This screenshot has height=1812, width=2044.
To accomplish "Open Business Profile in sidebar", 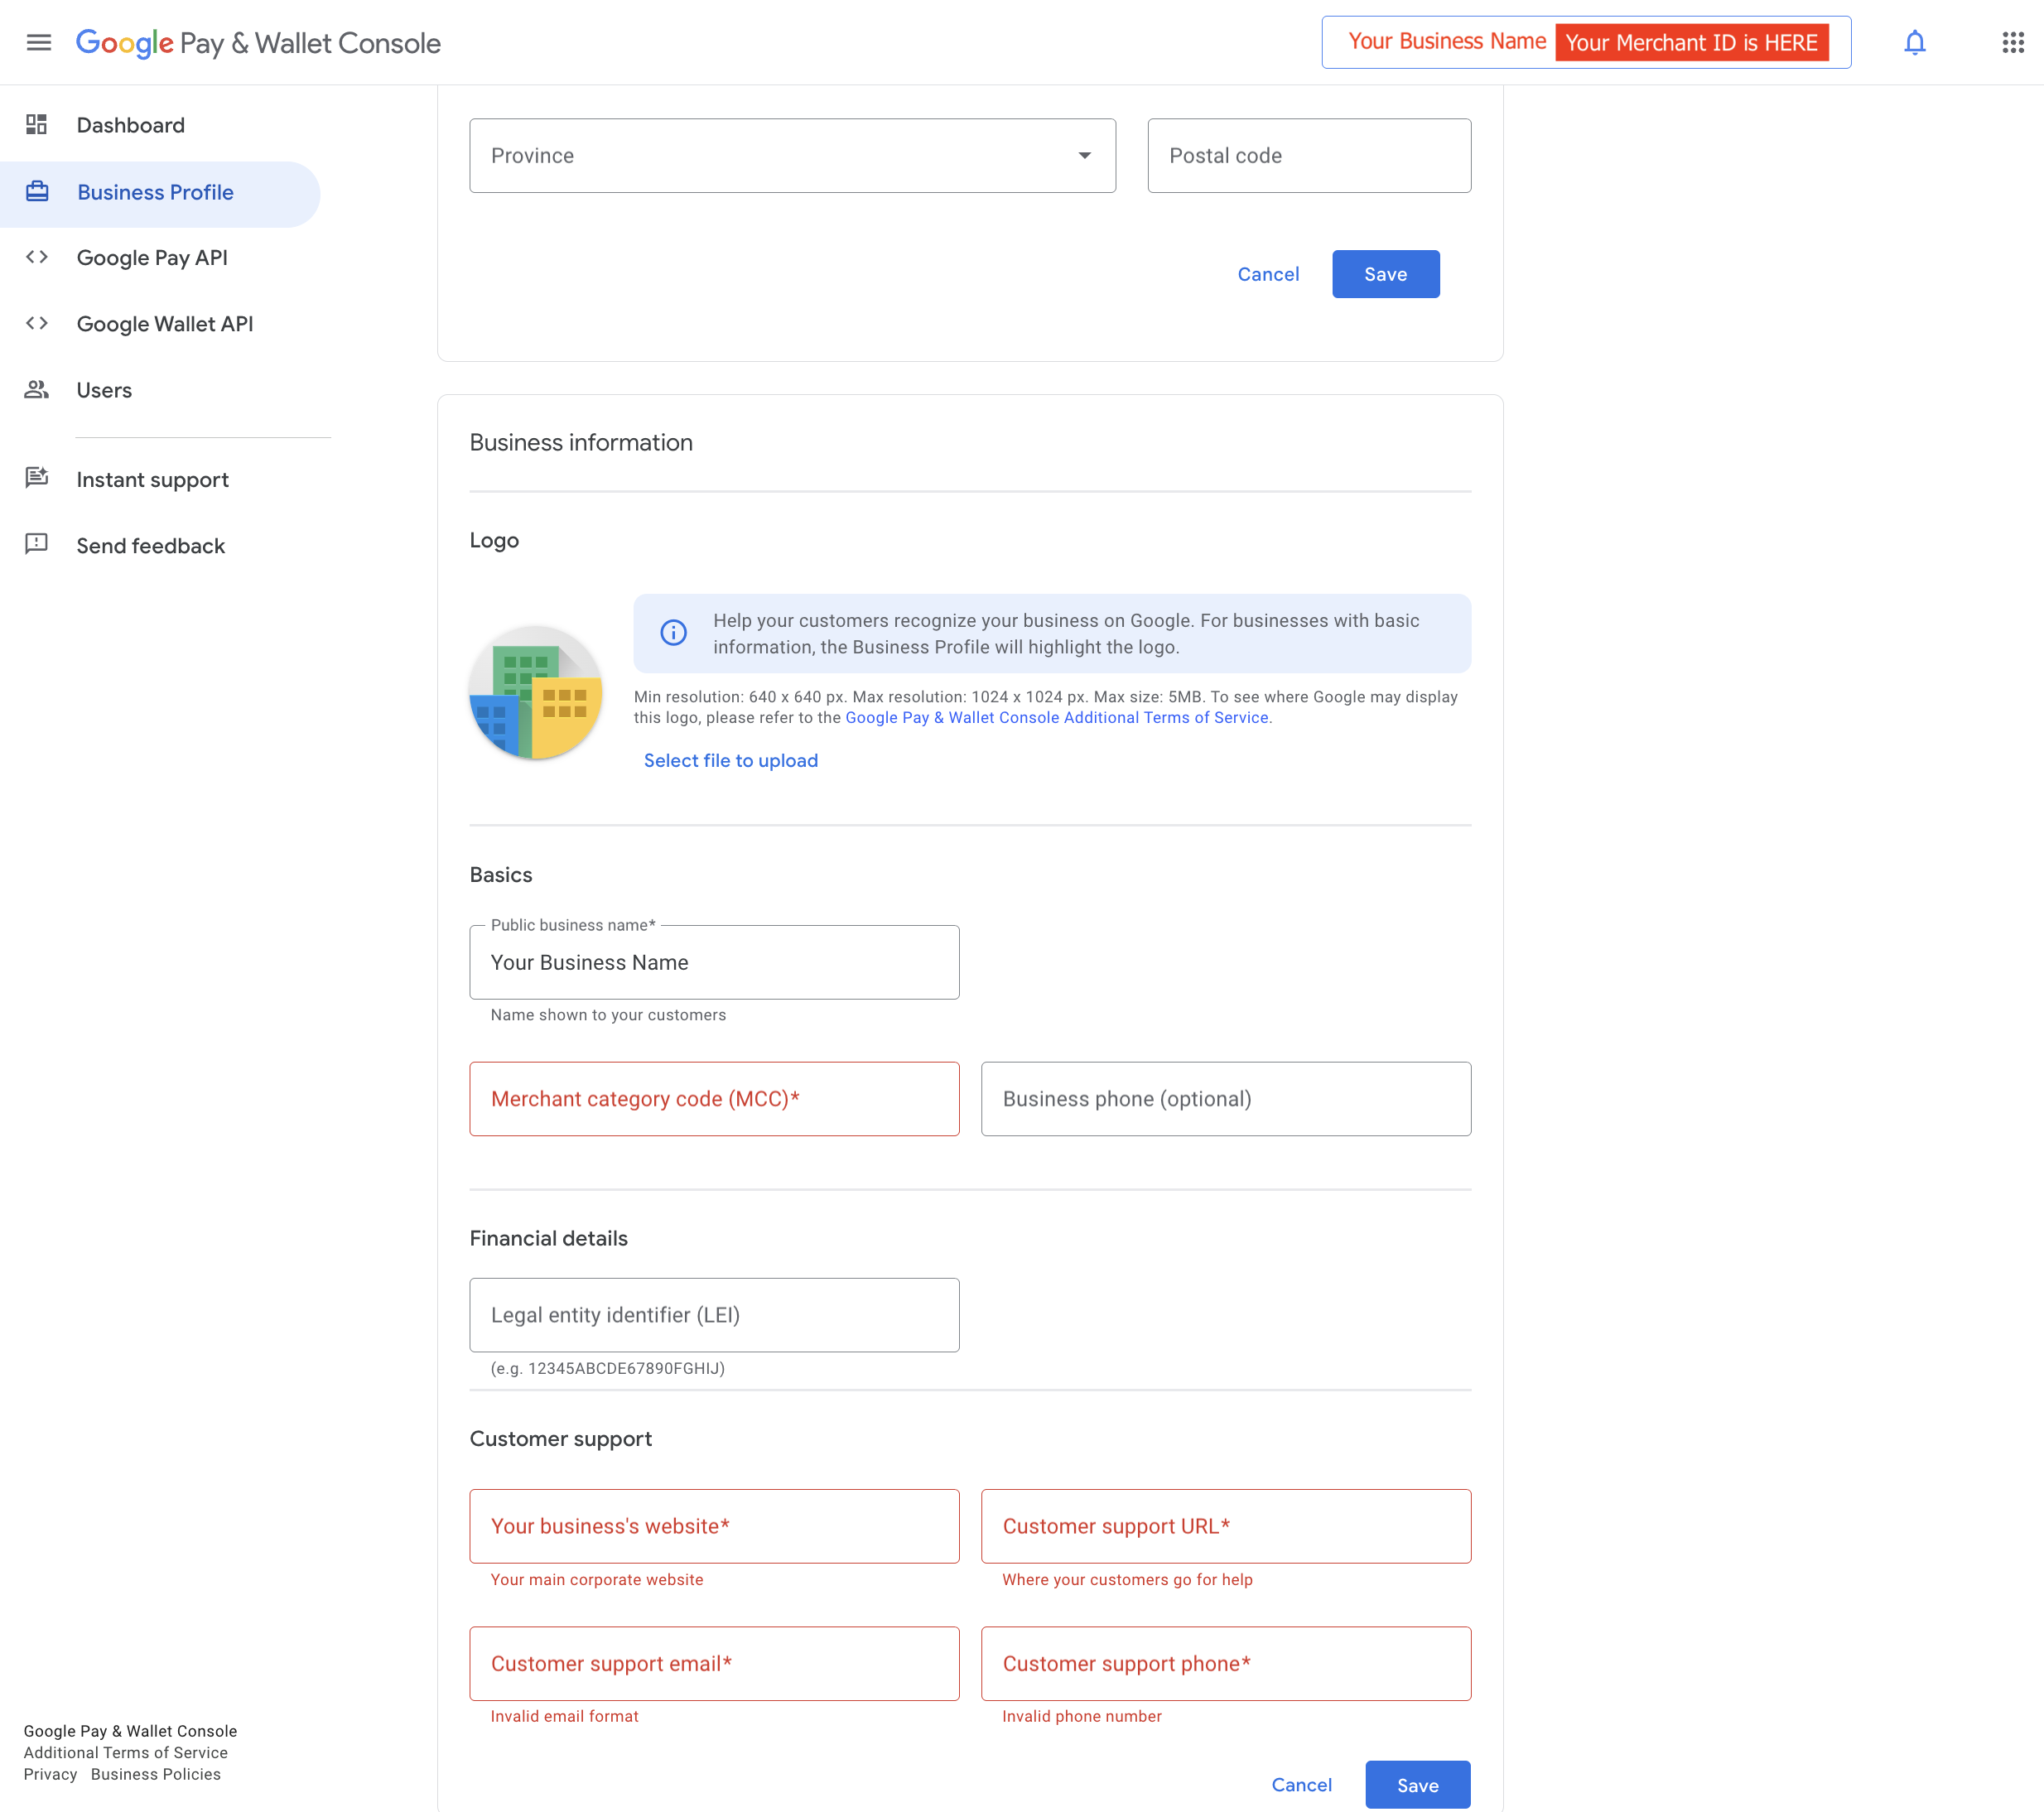I will click(155, 193).
